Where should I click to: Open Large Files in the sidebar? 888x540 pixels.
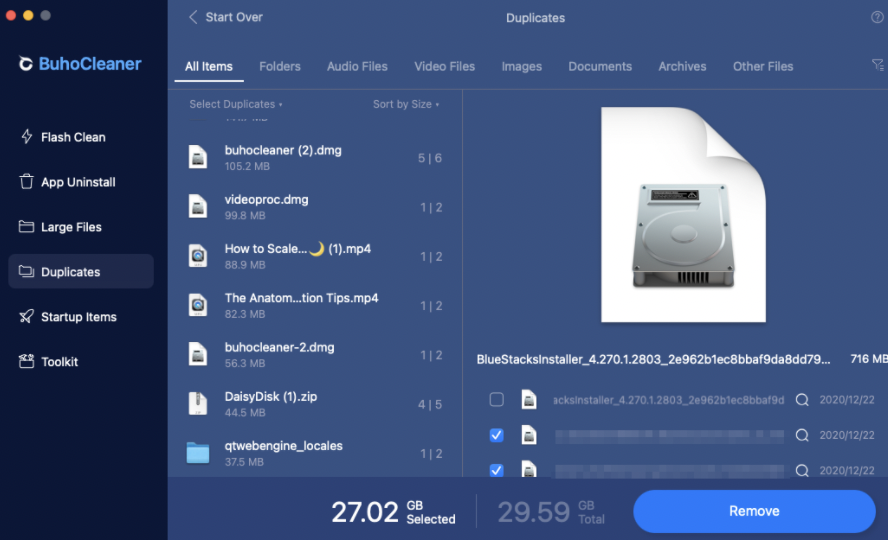tap(80, 226)
